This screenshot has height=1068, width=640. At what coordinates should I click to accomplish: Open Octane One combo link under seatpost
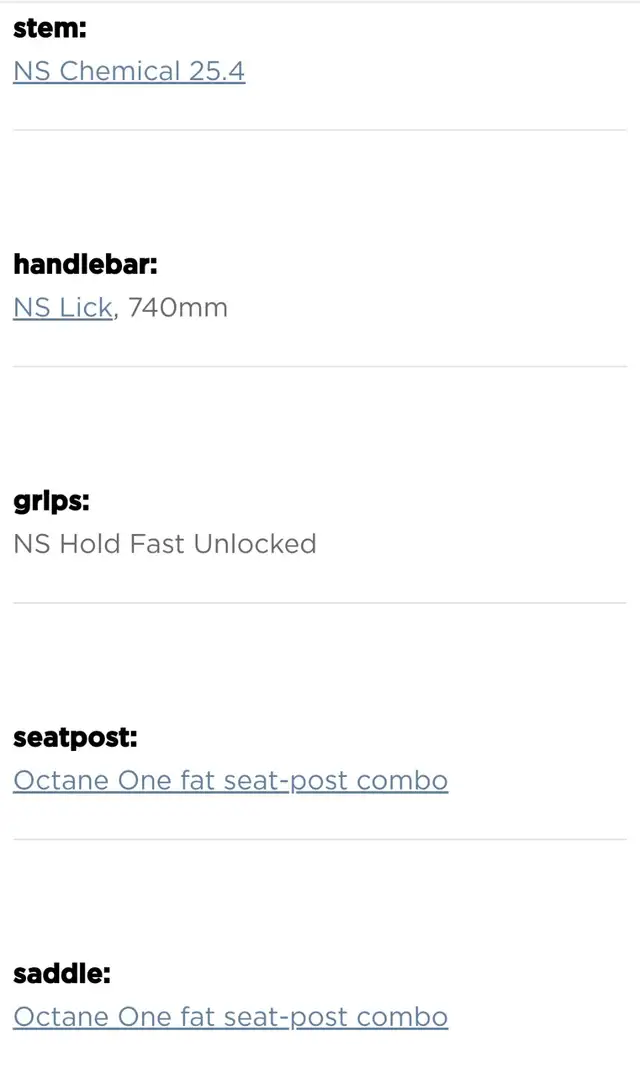230,781
